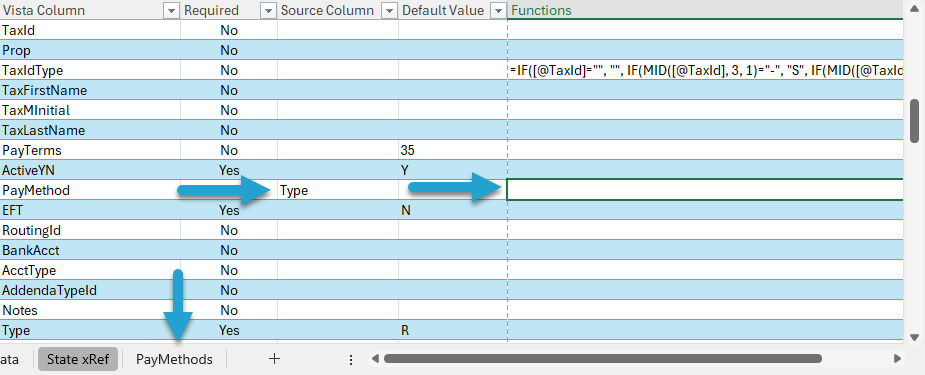The width and height of the screenshot is (925, 375).
Task: Select the ActiveYN cell
Action: pyautogui.click(x=90, y=170)
